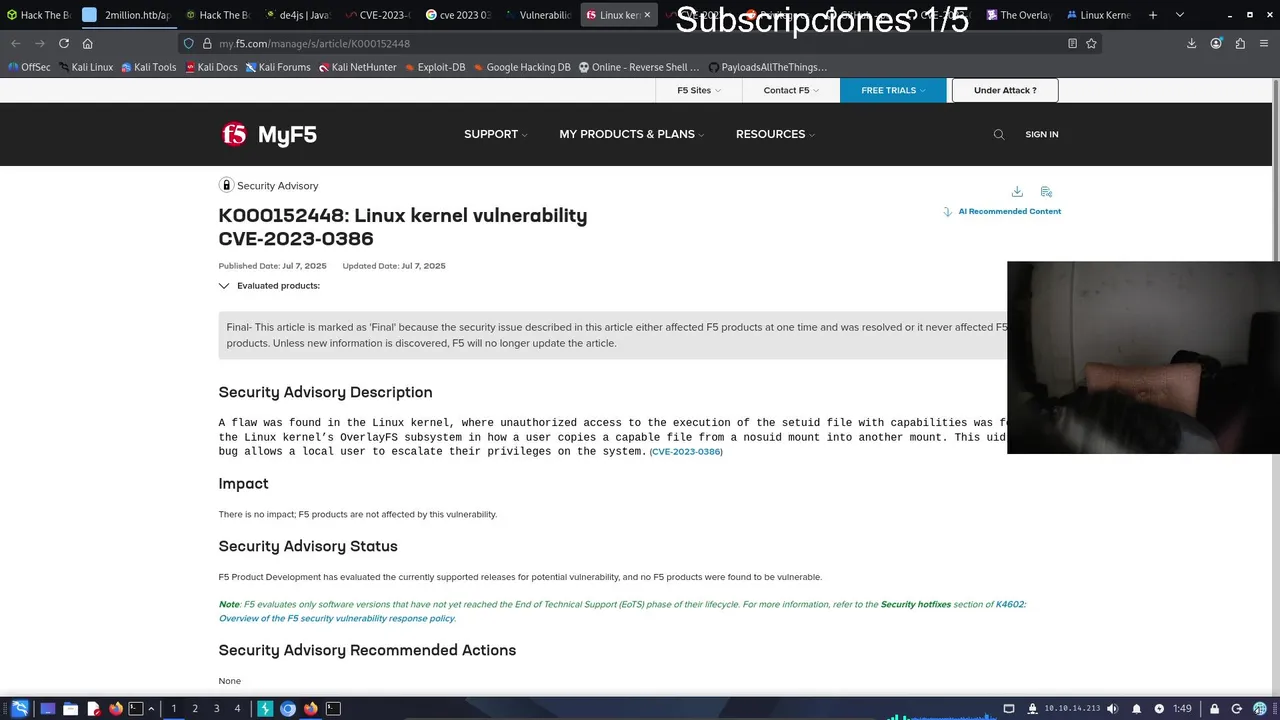Image resolution: width=1280 pixels, height=720 pixels.
Task: Switch to workspace 2
Action: [195, 708]
